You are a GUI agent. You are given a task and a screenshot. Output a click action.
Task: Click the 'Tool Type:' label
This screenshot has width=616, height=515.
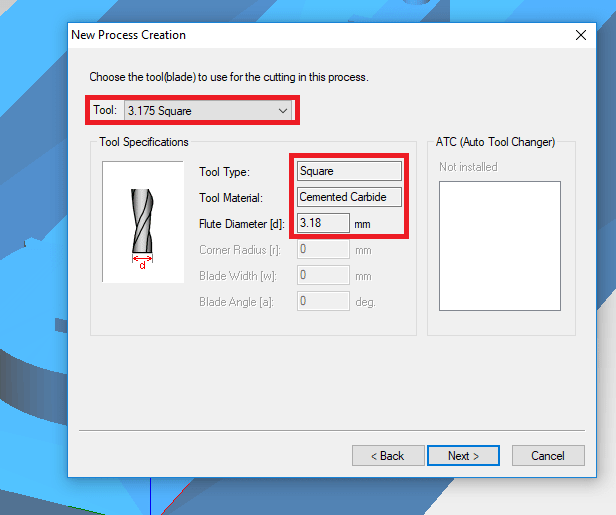point(224,172)
